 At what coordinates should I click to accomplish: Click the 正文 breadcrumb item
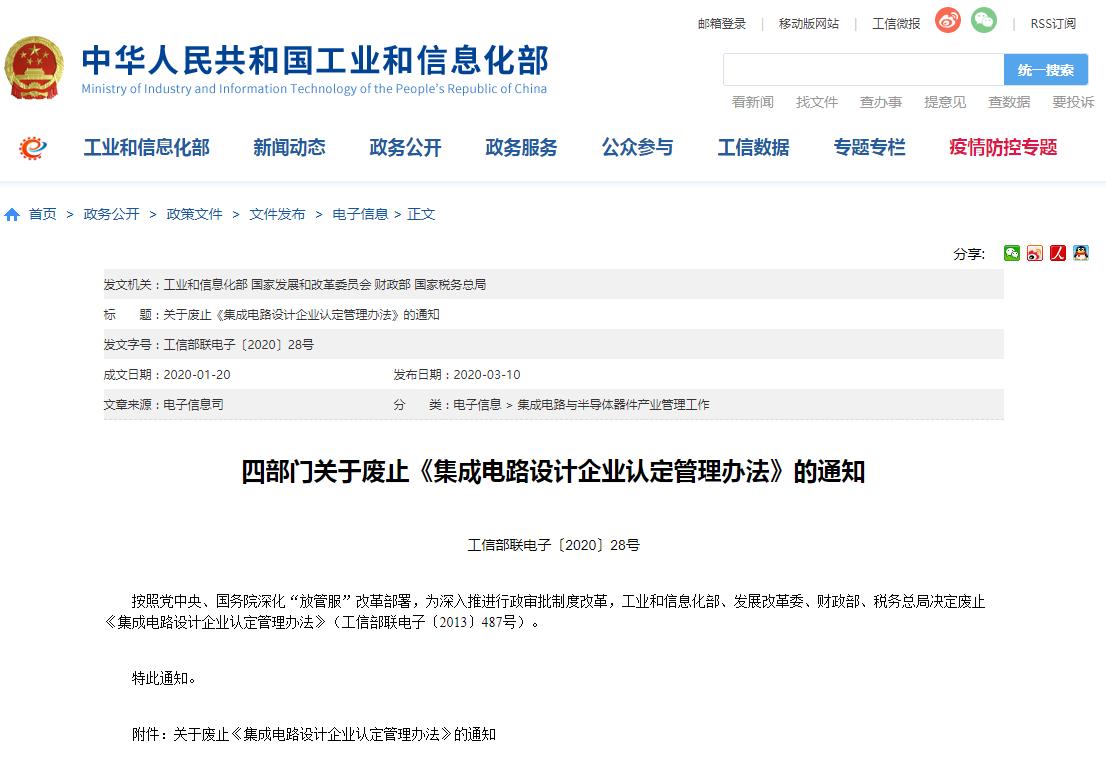421,214
